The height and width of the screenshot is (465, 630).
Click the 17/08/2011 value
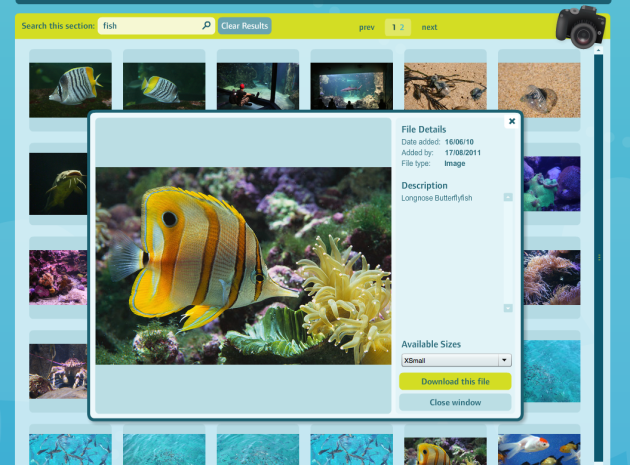pyautogui.click(x=462, y=153)
